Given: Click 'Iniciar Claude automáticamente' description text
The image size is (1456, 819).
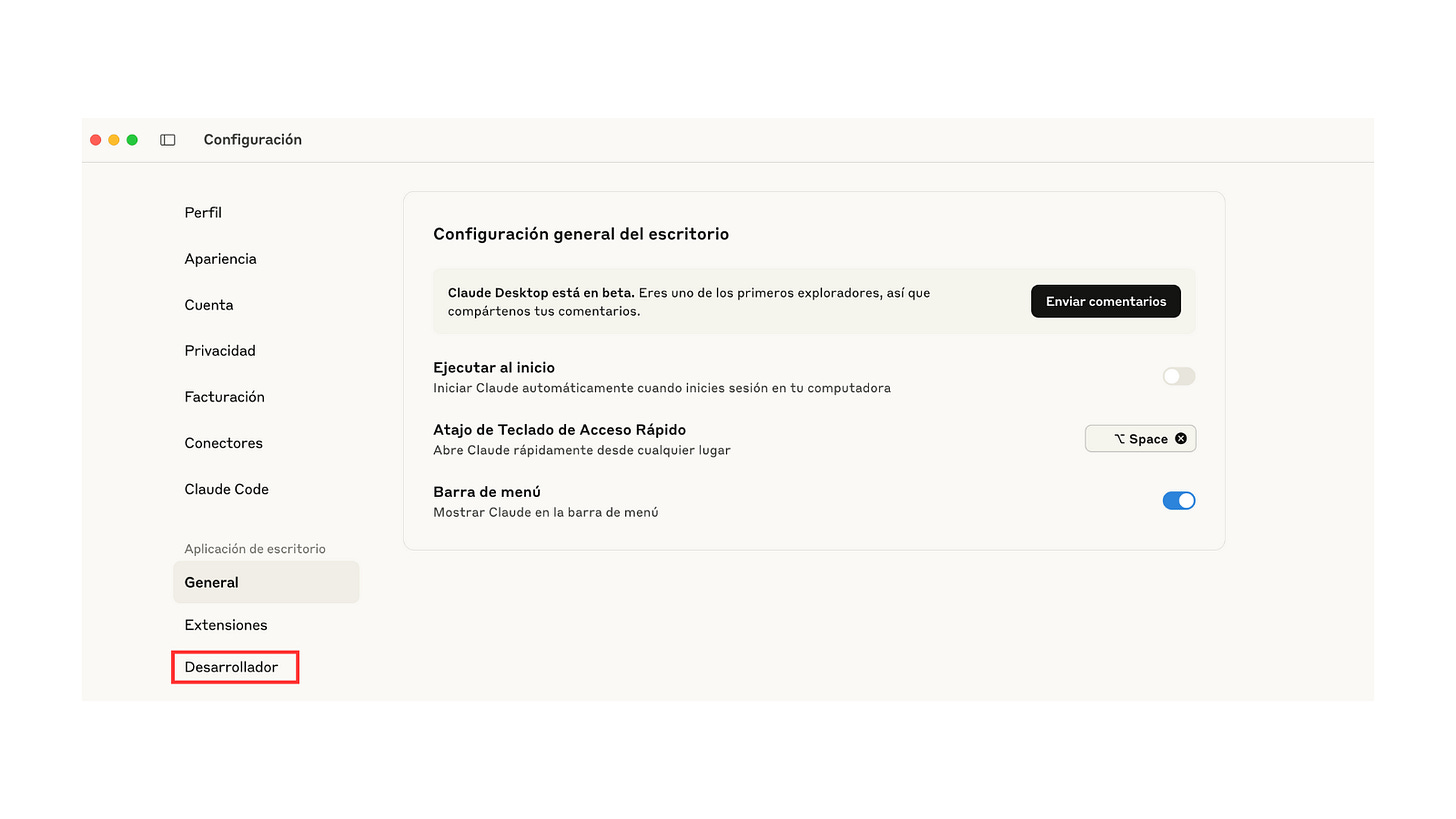Looking at the screenshot, I should click(662, 388).
